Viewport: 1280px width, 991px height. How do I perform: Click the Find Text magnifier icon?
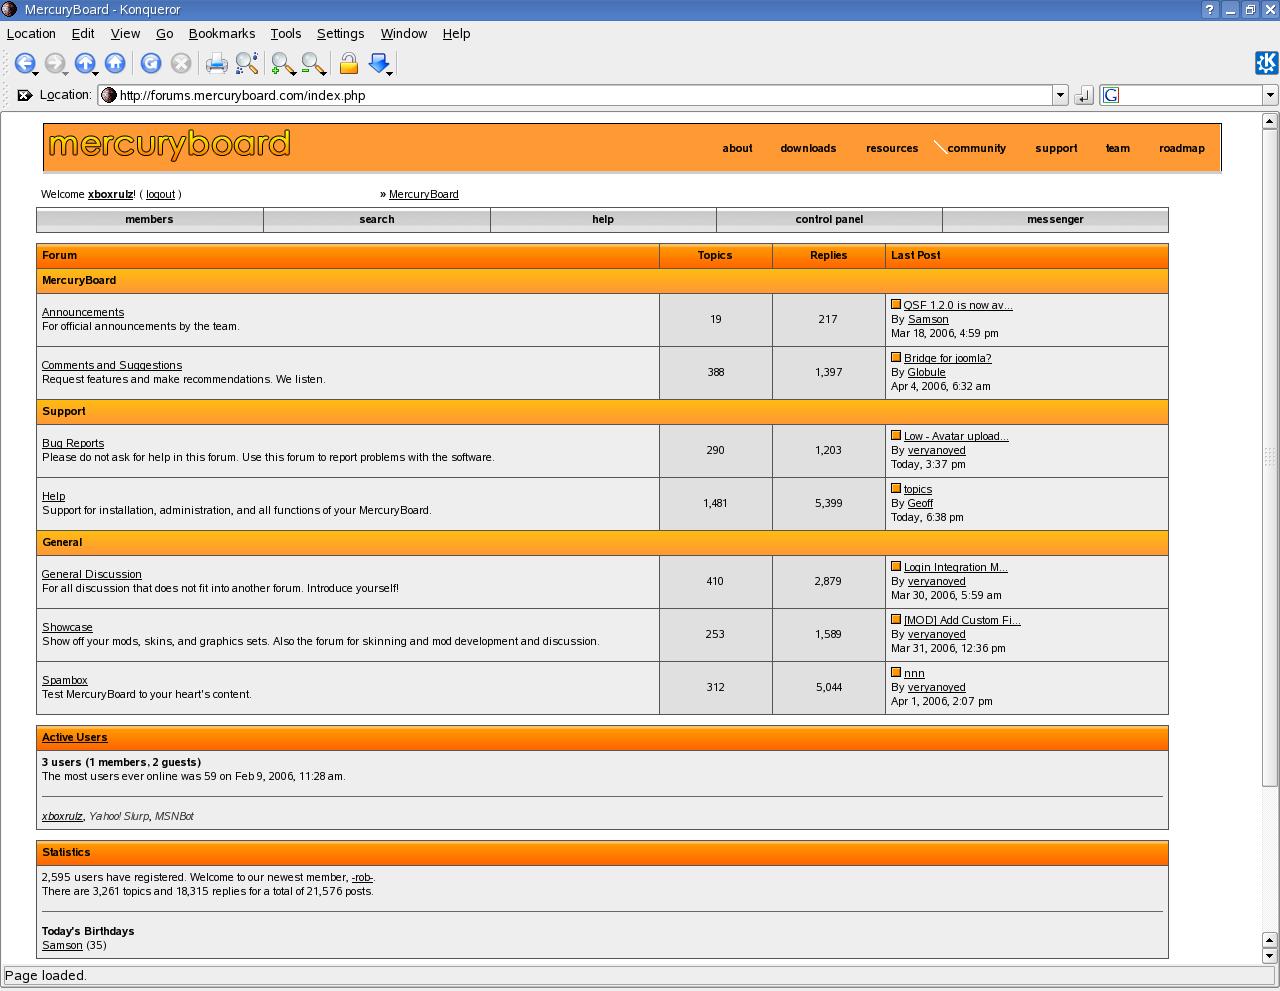tap(247, 64)
